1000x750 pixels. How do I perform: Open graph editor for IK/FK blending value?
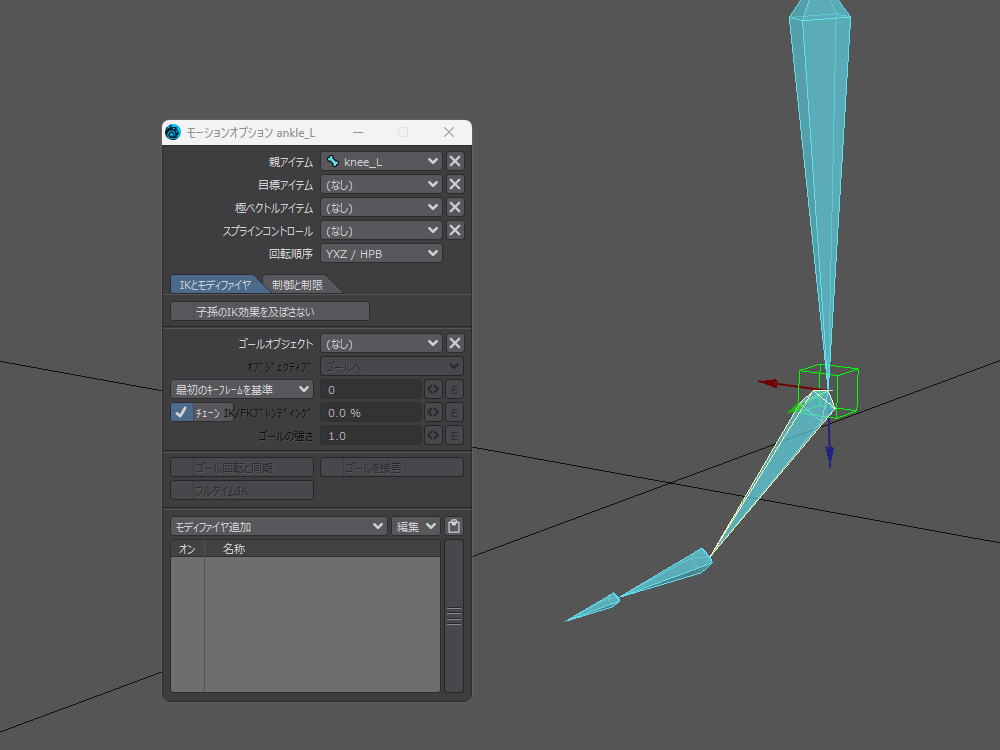[x=433, y=412]
